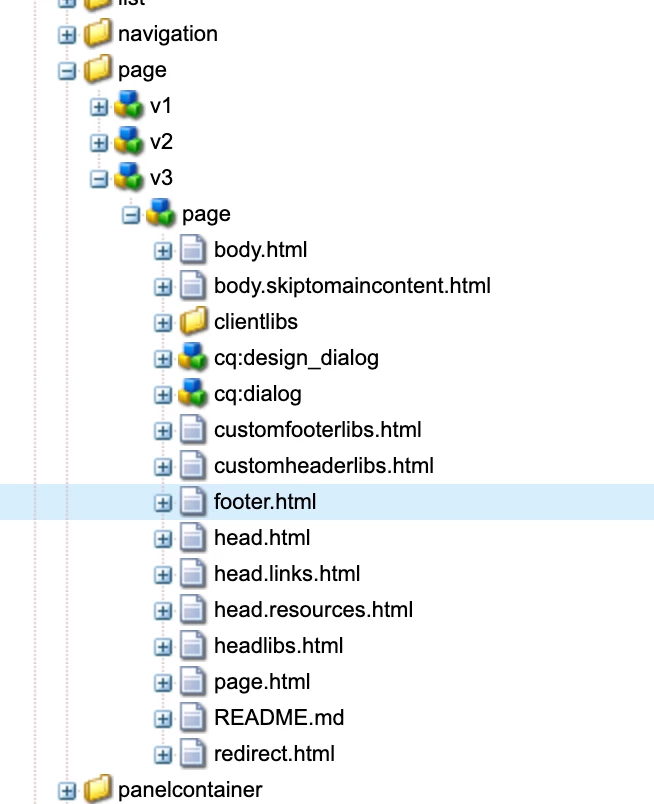The width and height of the screenshot is (654, 804).
Task: Click the cq:dialog cubes icon
Action: tap(192, 393)
